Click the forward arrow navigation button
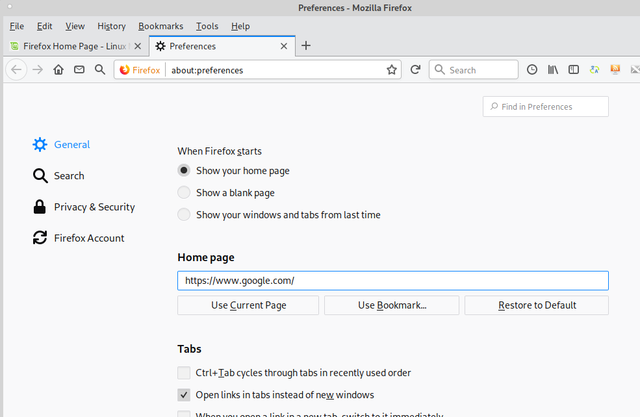Viewport: 640px width, 417px height. coord(38,70)
